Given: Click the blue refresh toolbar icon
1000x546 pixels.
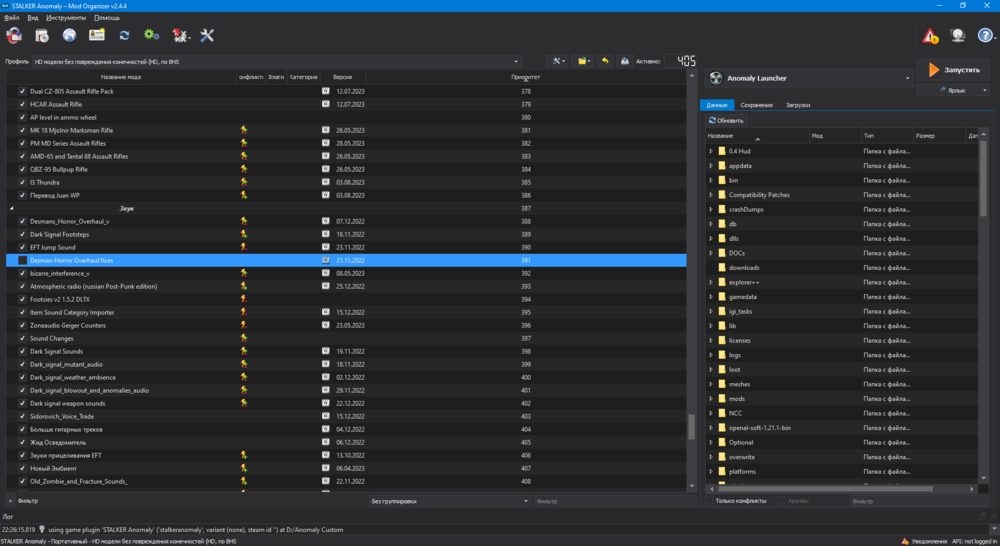Looking at the screenshot, I should coord(124,36).
